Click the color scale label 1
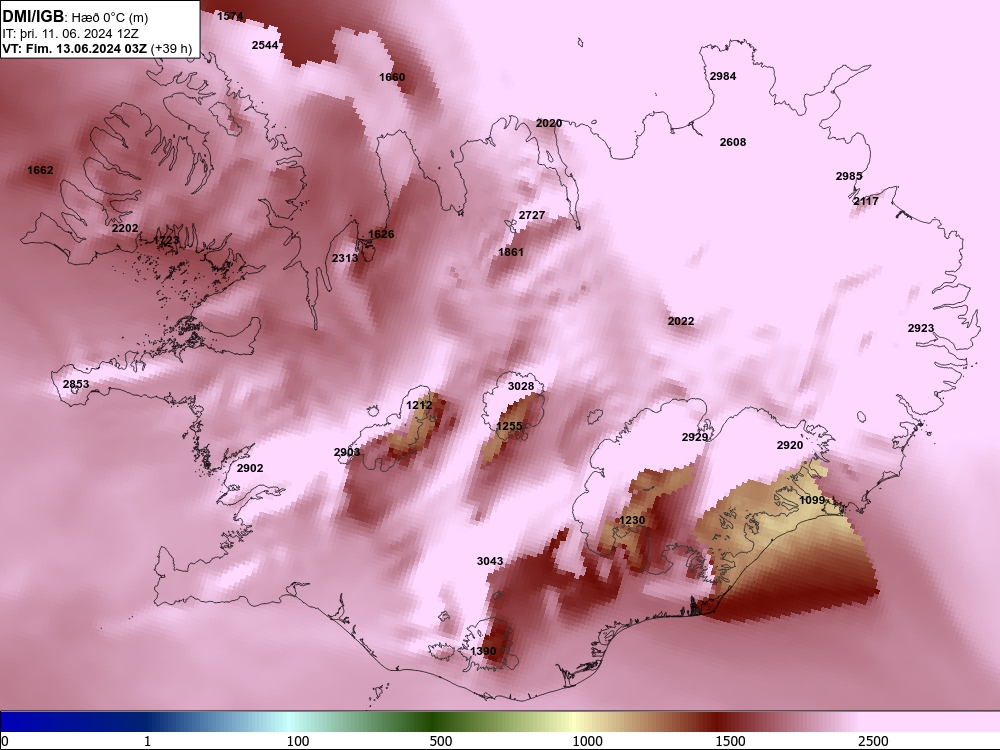1000x750 pixels. (x=148, y=741)
